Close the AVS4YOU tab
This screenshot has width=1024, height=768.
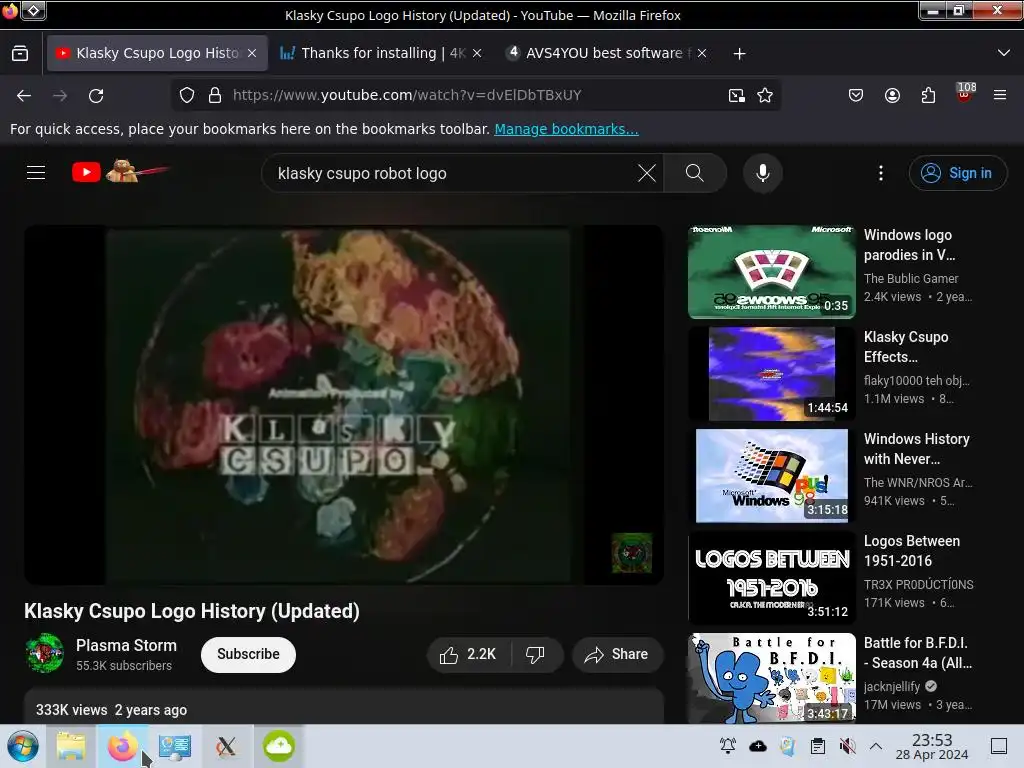point(702,53)
